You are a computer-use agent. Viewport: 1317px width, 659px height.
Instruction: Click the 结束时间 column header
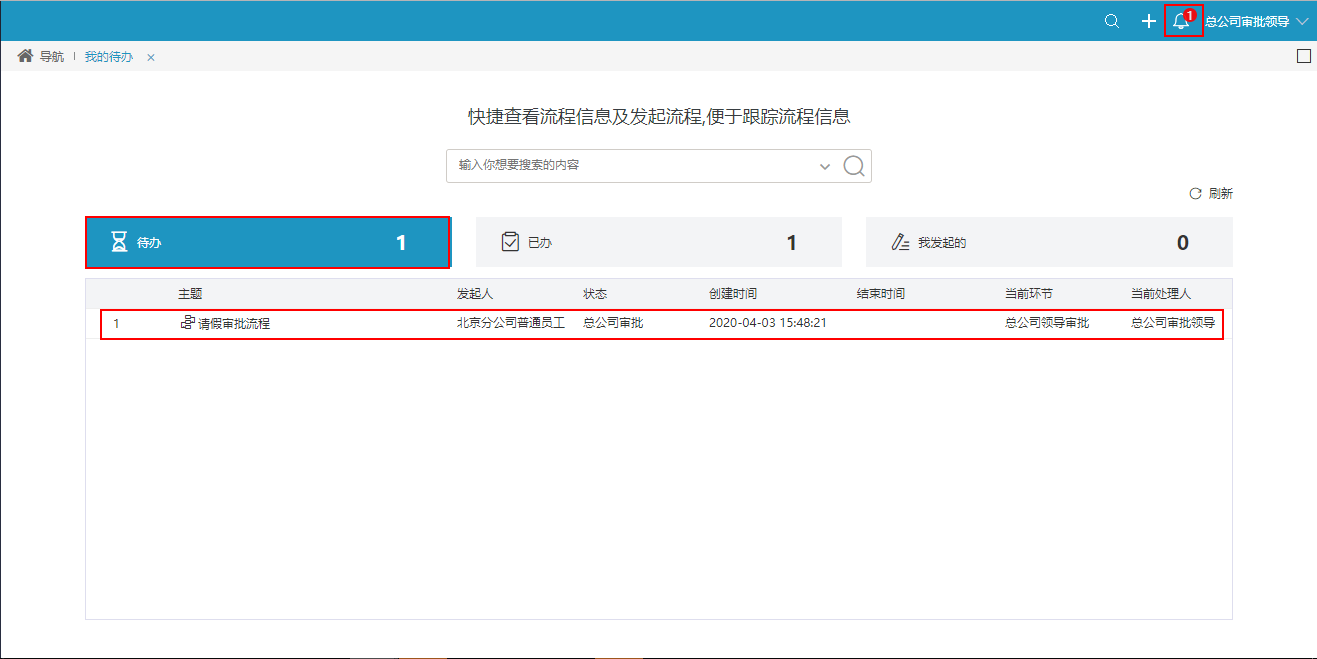click(x=881, y=294)
